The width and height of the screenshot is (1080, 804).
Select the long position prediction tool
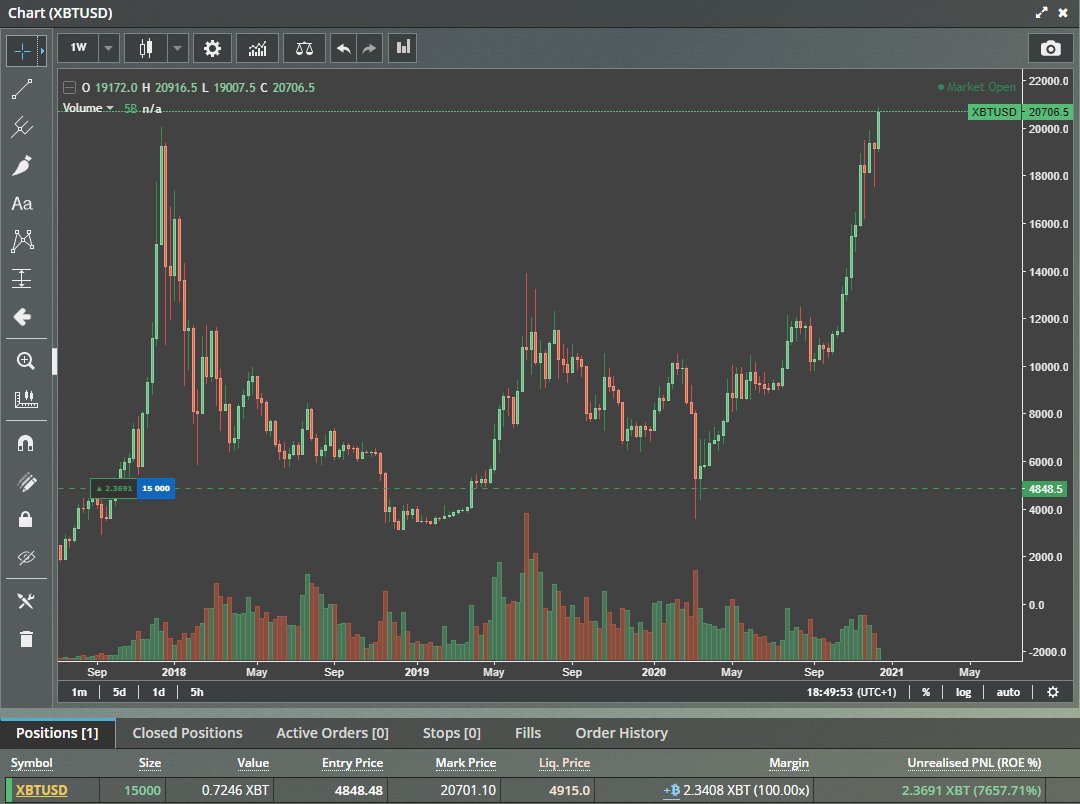coord(22,278)
